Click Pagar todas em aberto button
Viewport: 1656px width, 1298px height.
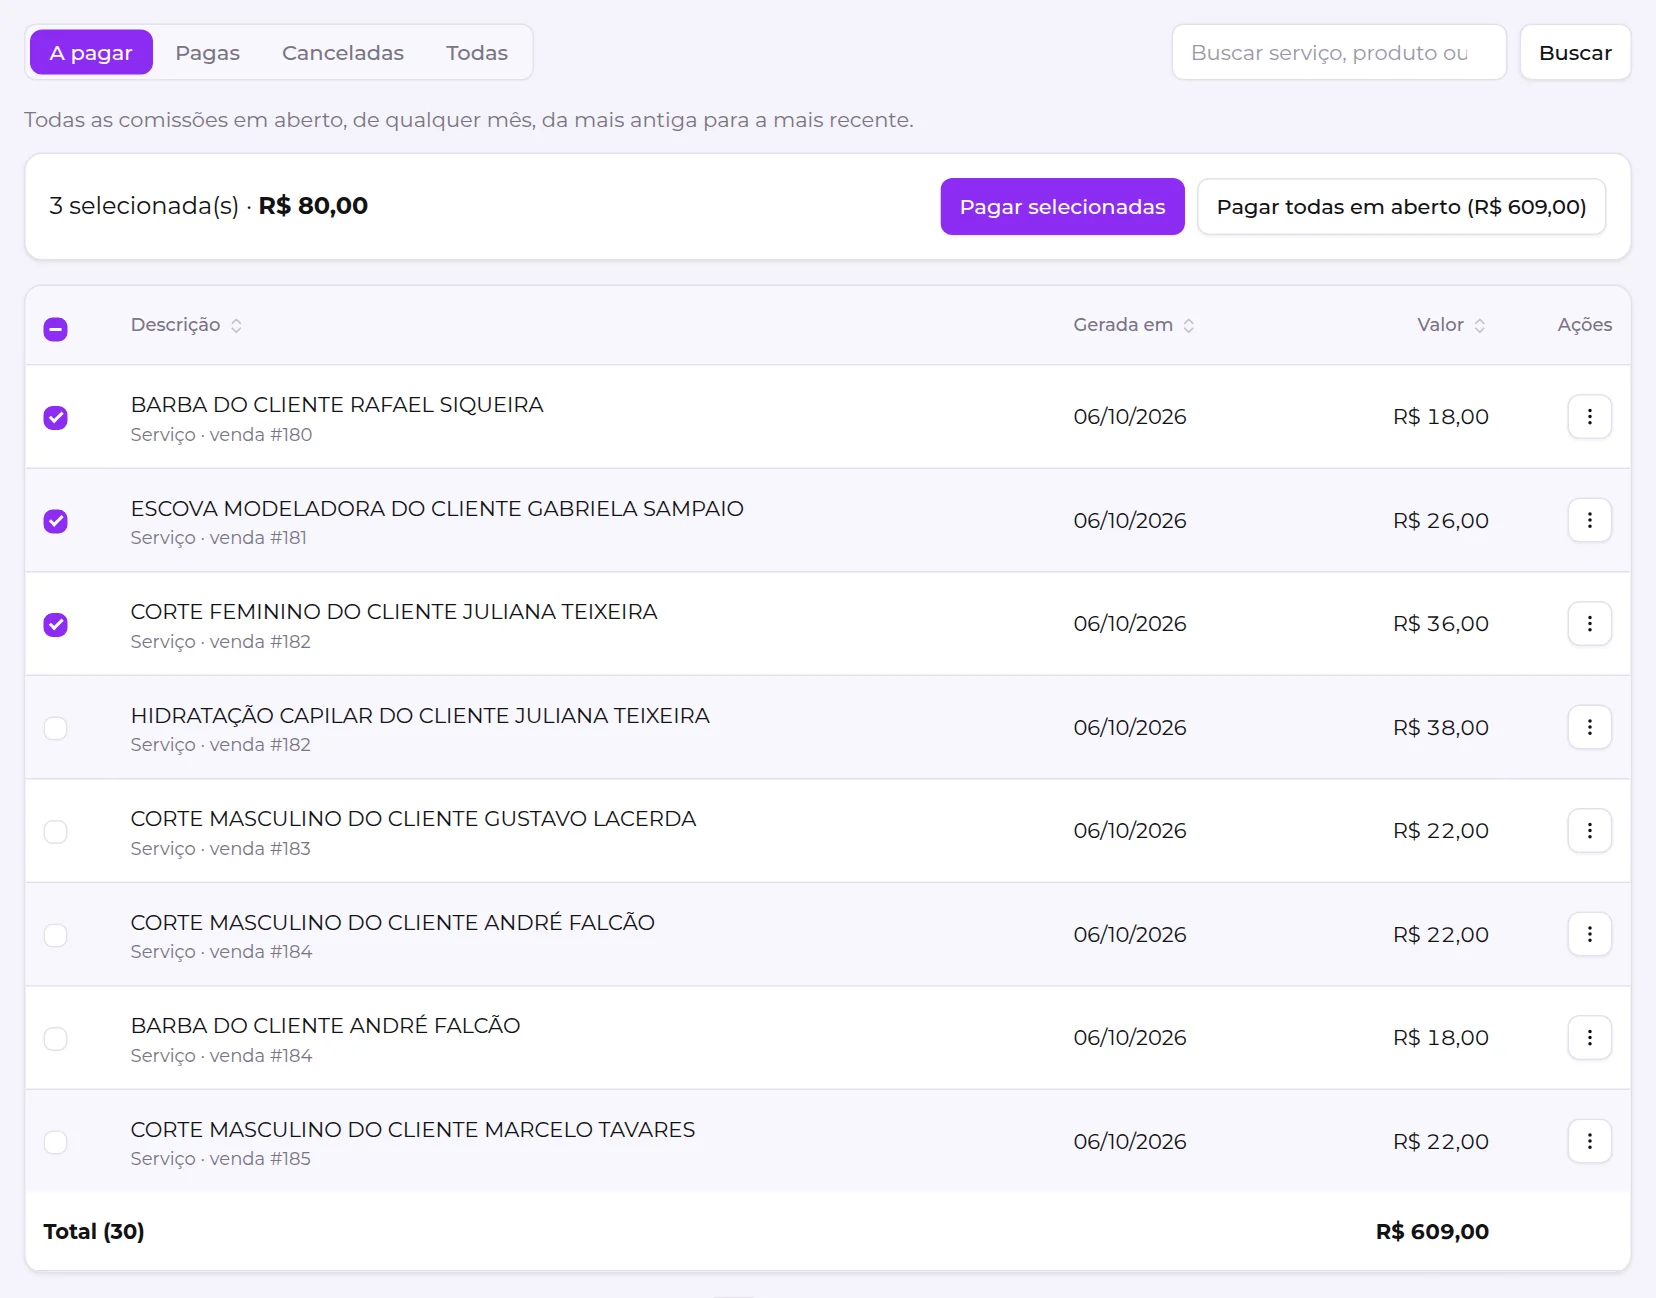[x=1401, y=207]
